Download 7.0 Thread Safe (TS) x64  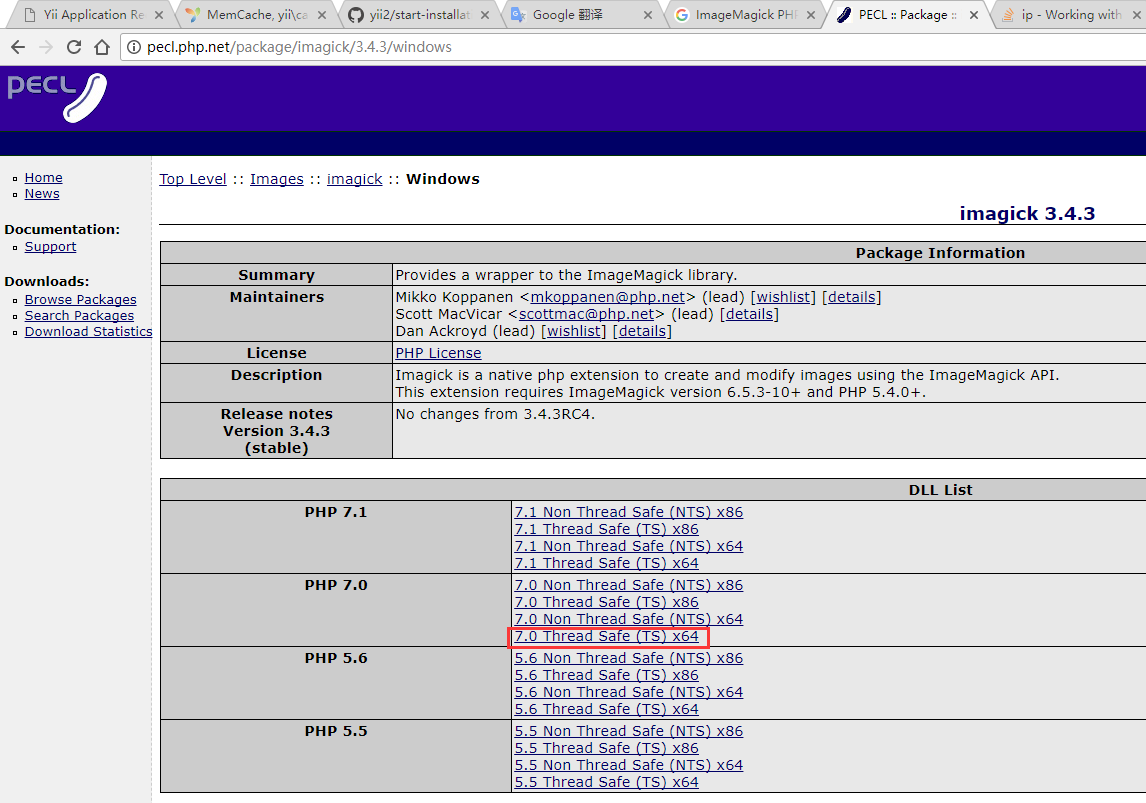click(607, 636)
